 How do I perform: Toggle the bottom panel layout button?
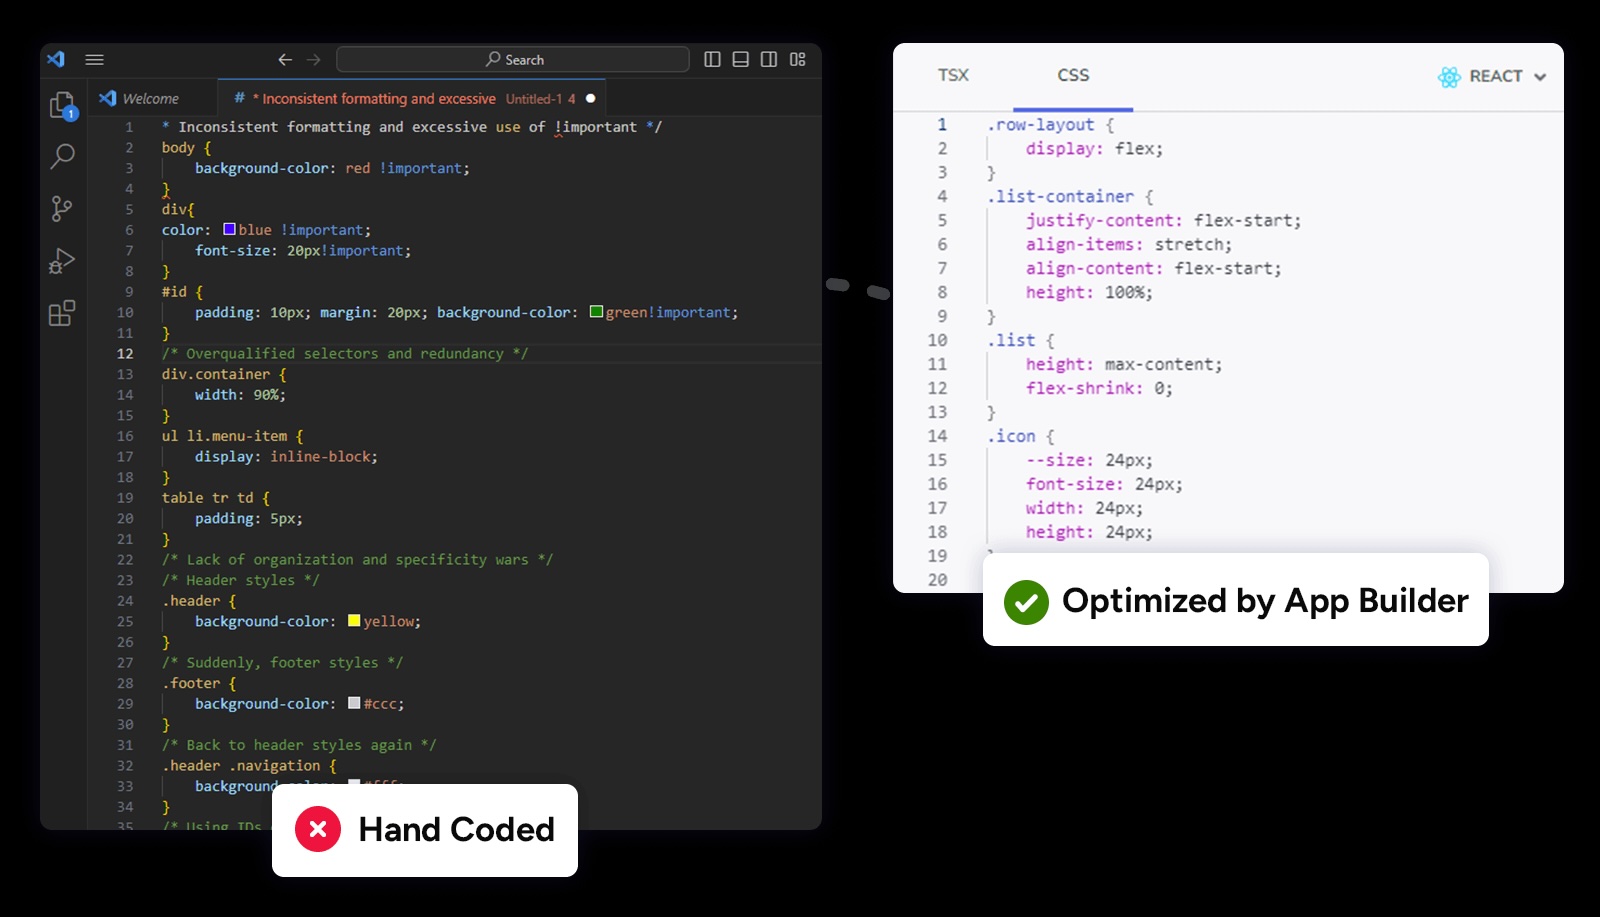741,60
